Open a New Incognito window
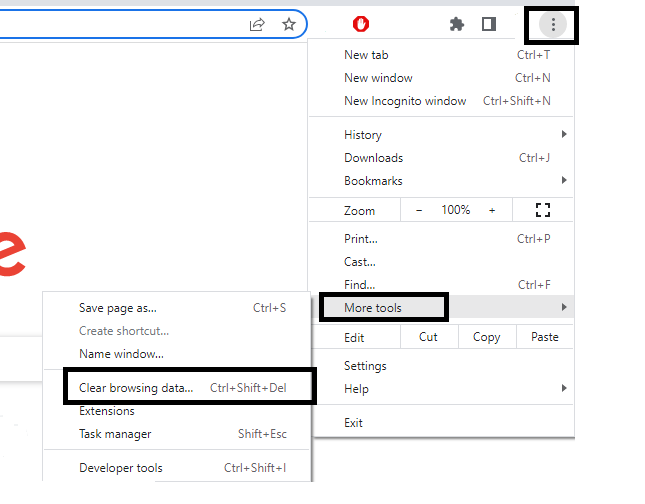The image size is (645, 504). 441,101
